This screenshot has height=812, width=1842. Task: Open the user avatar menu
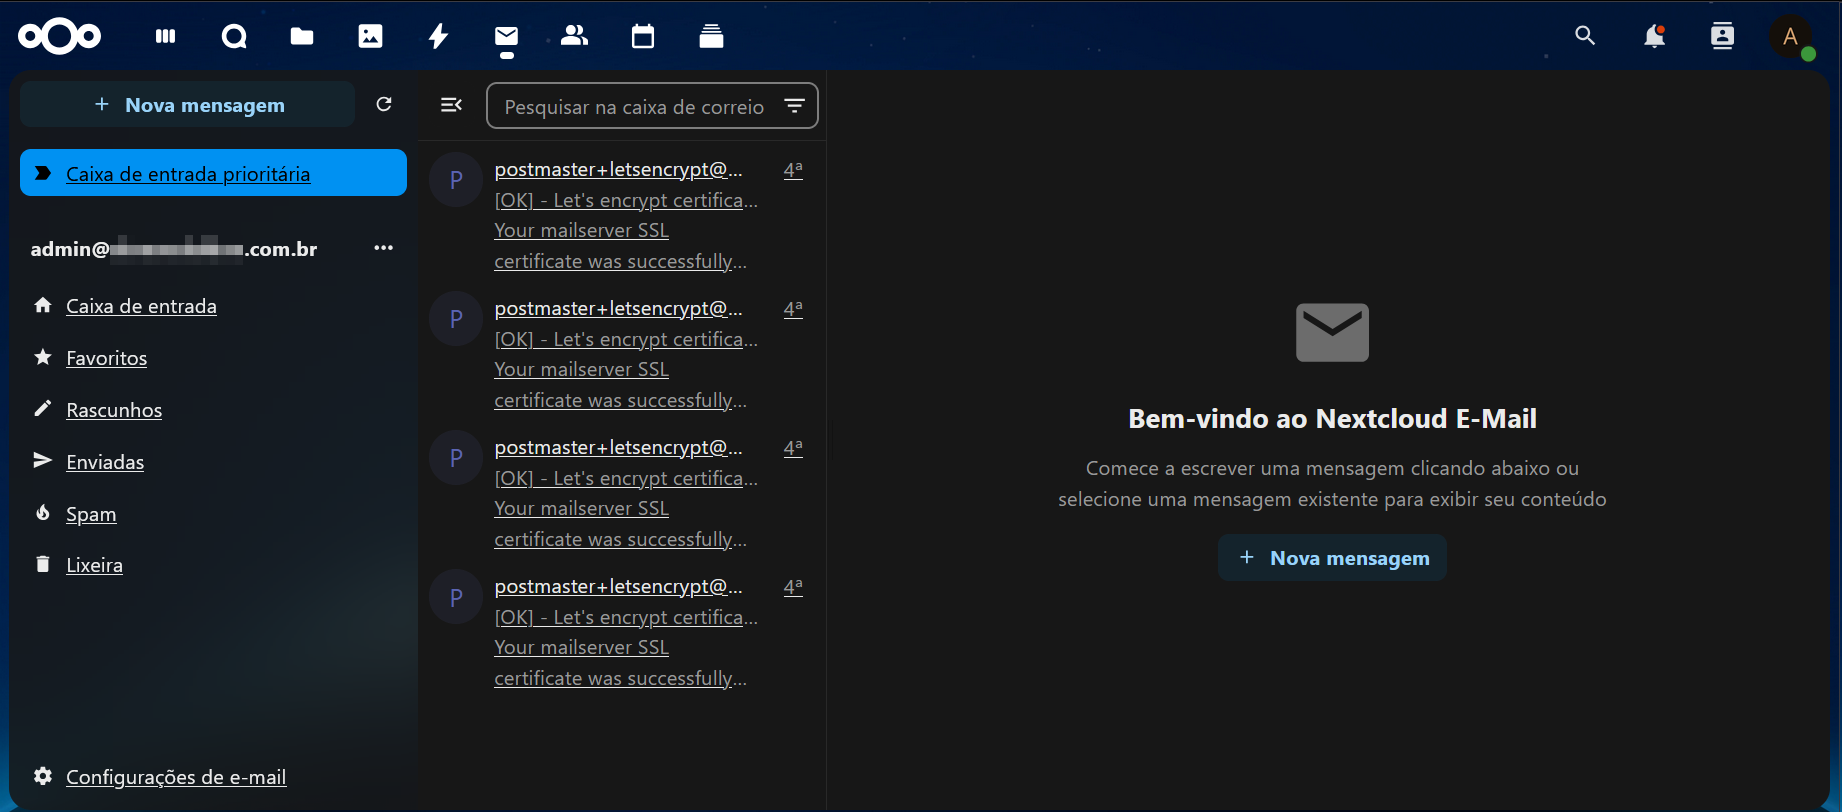coord(1791,37)
